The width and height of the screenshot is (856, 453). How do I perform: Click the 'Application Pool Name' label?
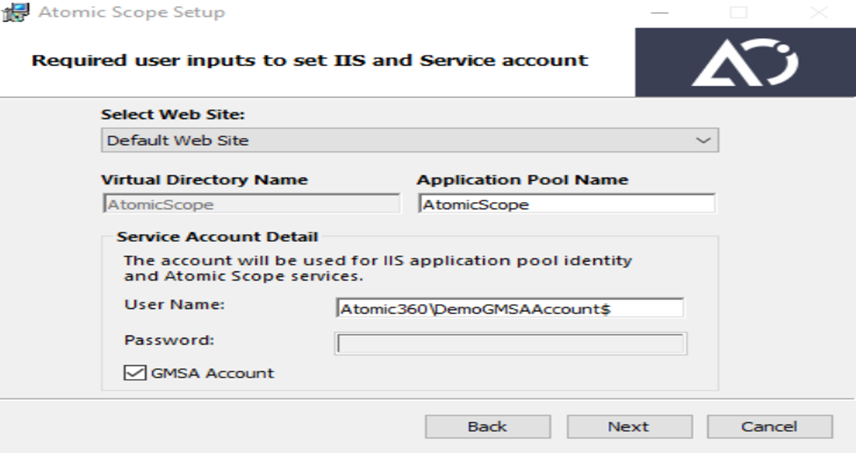point(522,180)
